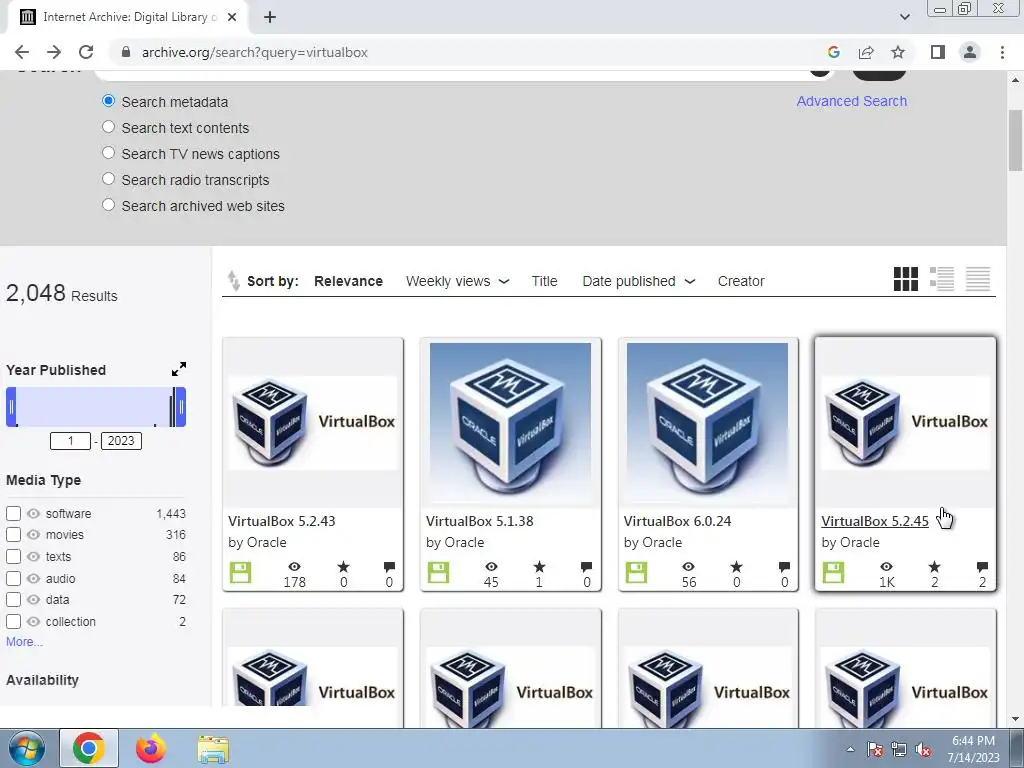Reload the archive.org page
The height and width of the screenshot is (768, 1024).
[x=86, y=52]
